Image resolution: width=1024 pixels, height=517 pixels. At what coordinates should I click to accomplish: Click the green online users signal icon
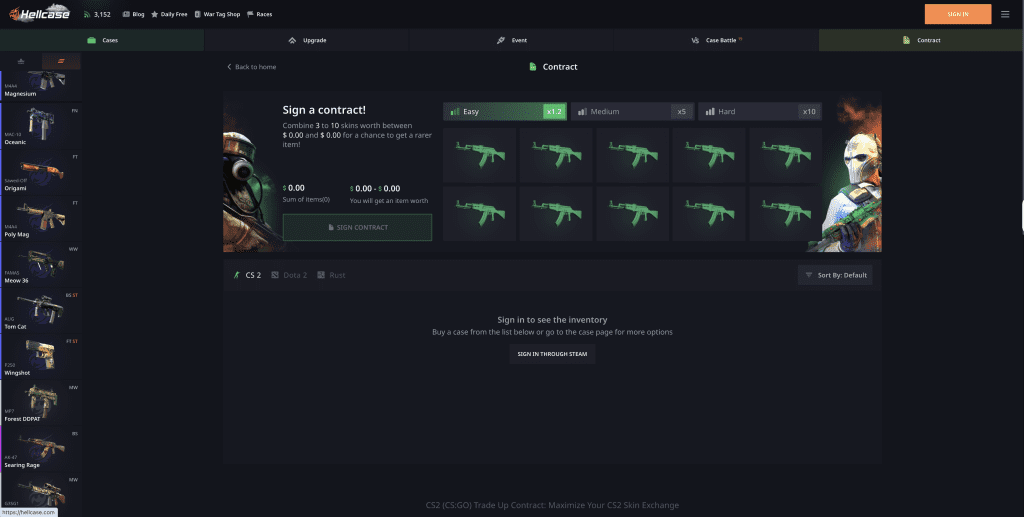(x=87, y=14)
